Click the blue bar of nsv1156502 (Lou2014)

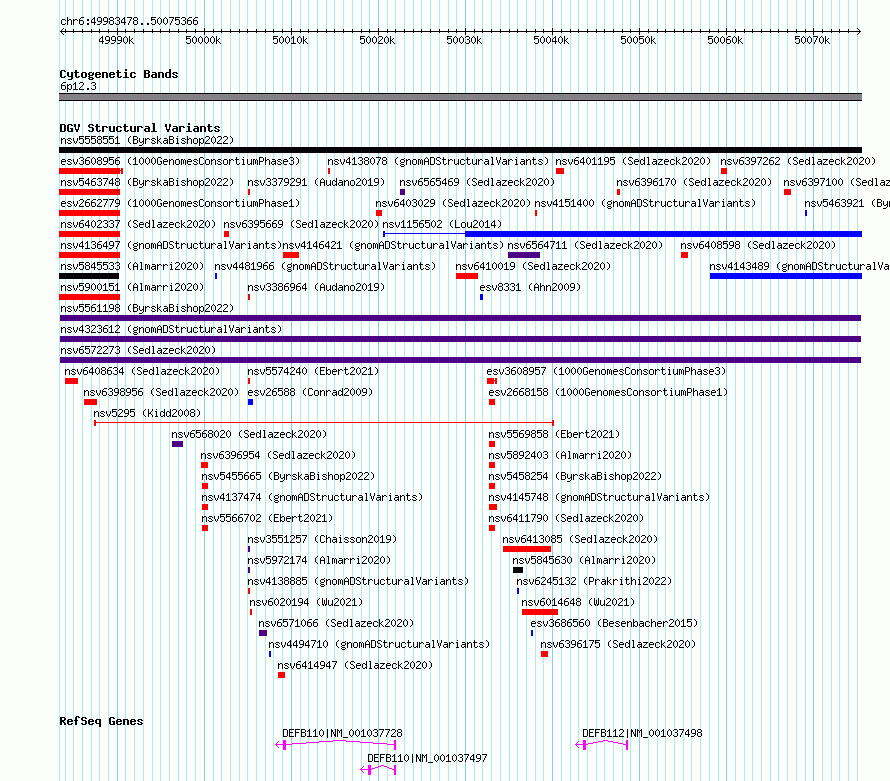[x=663, y=234]
